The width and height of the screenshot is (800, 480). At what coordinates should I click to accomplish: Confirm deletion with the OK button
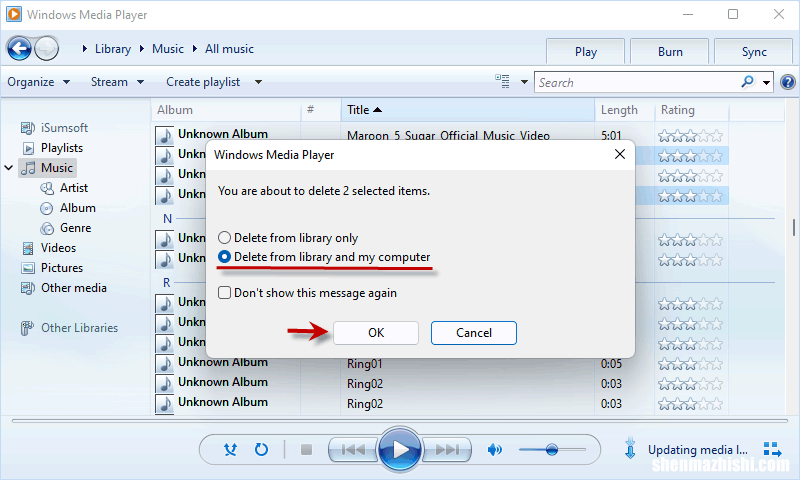pos(376,333)
